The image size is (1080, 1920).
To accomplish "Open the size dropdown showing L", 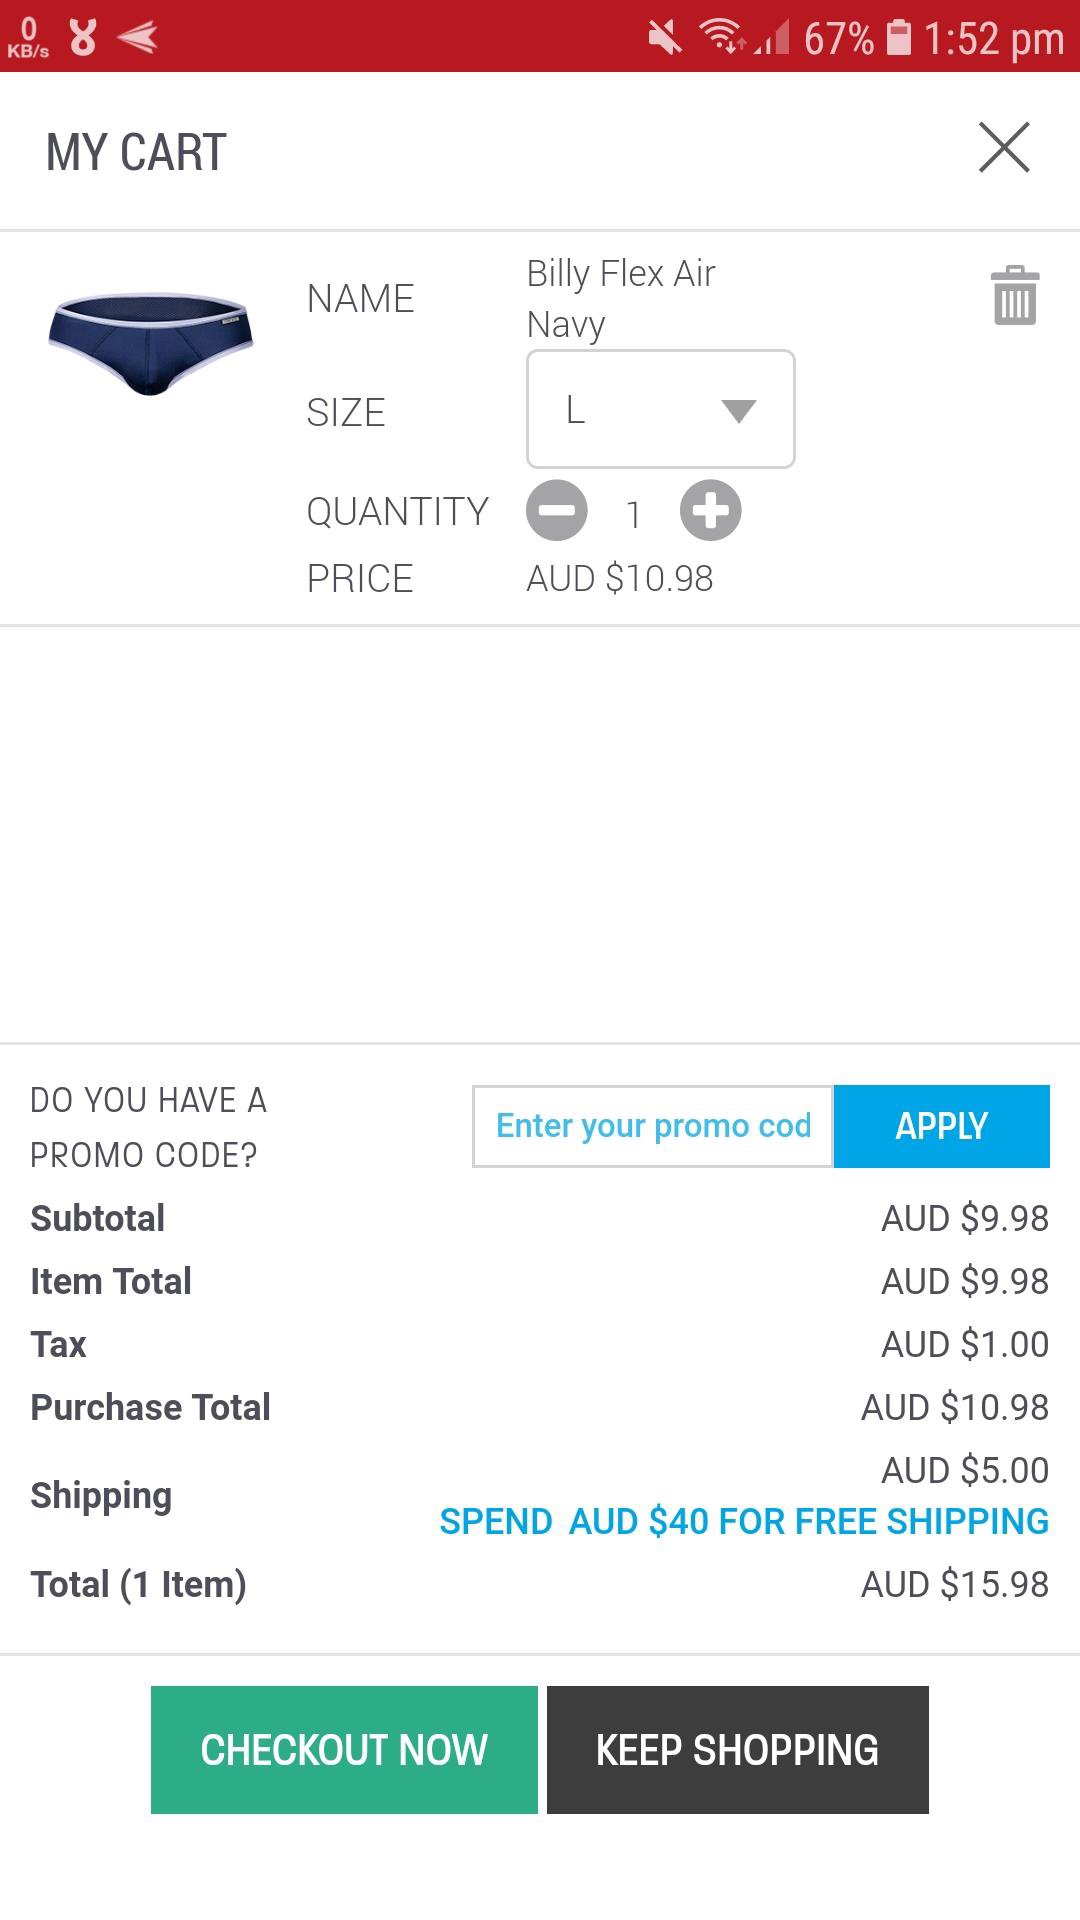I will click(660, 409).
